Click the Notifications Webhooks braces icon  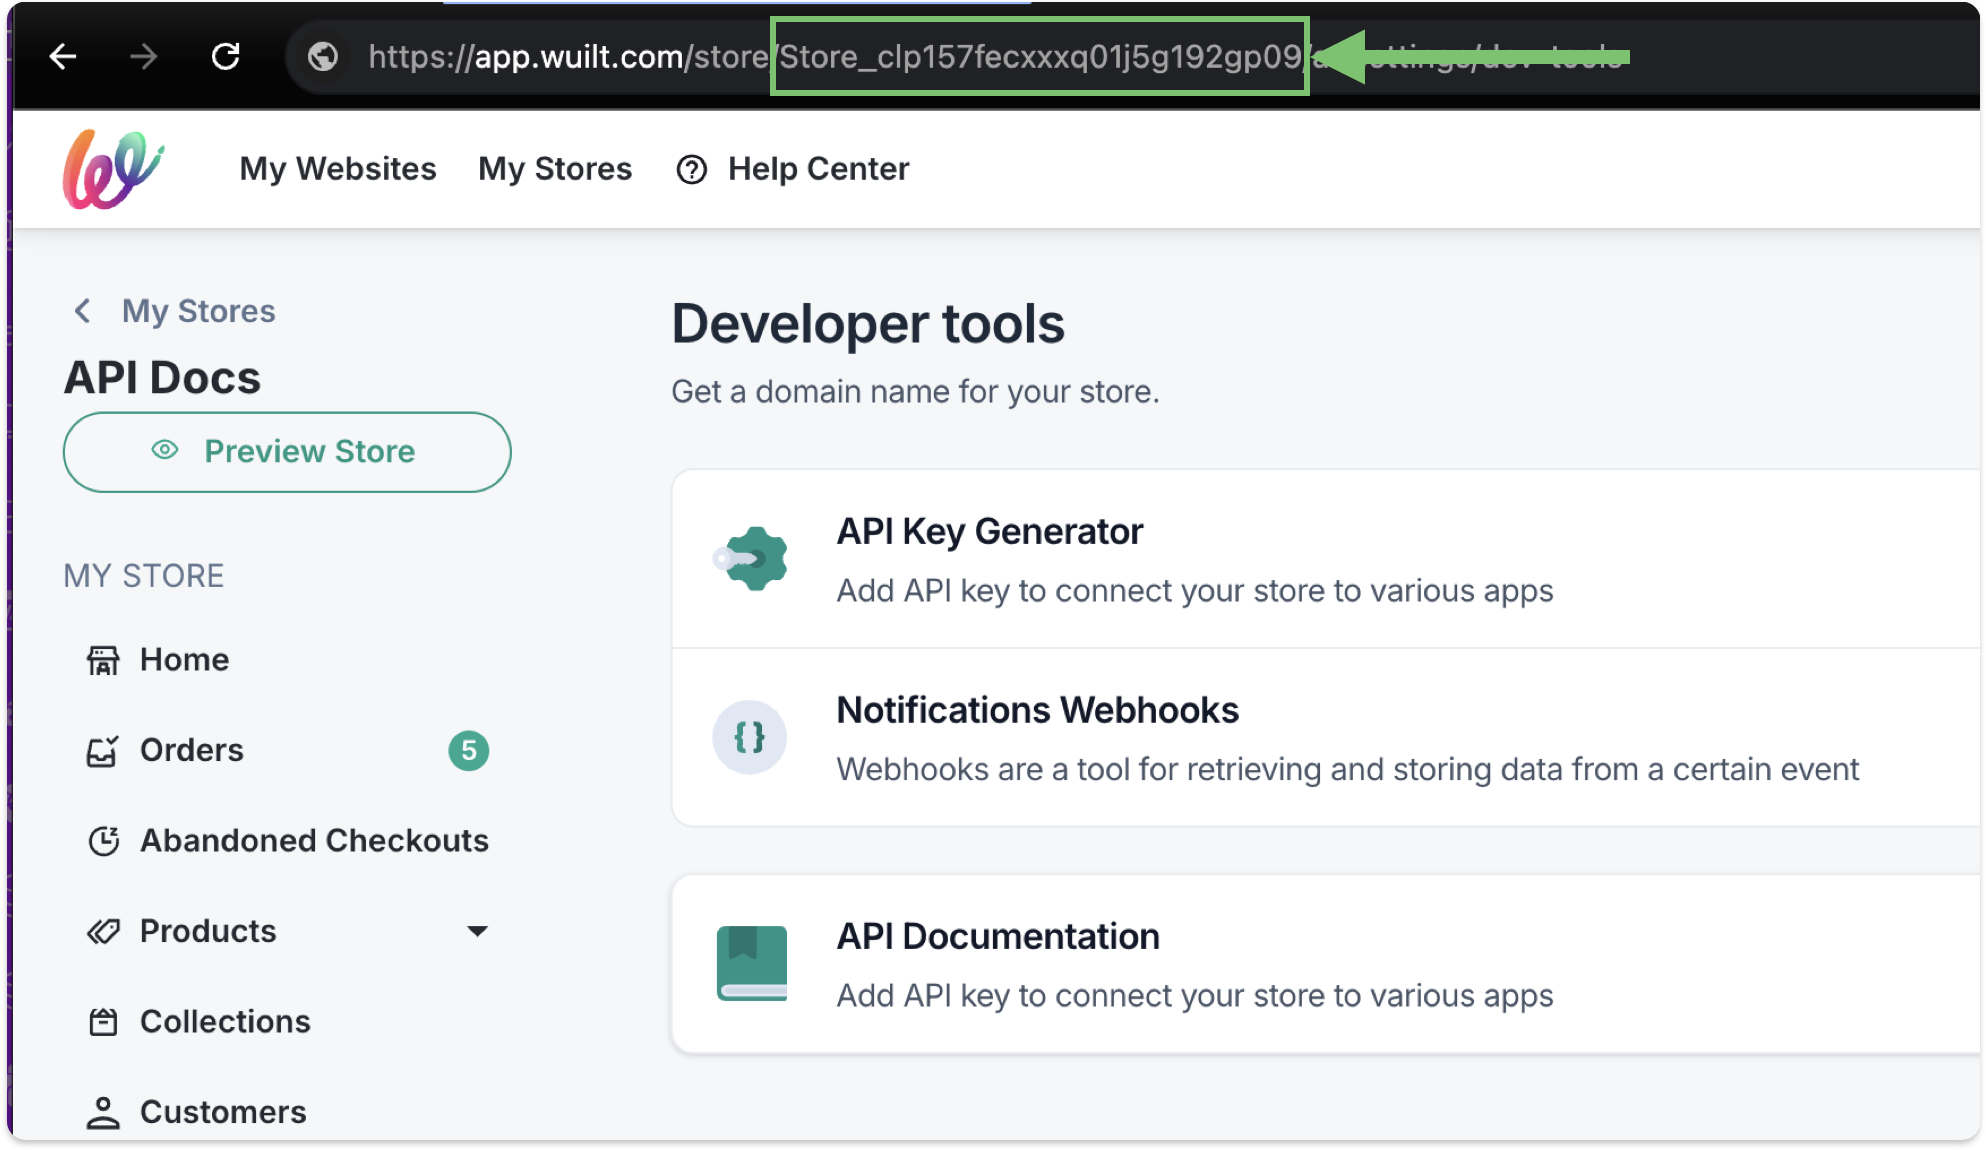749,738
